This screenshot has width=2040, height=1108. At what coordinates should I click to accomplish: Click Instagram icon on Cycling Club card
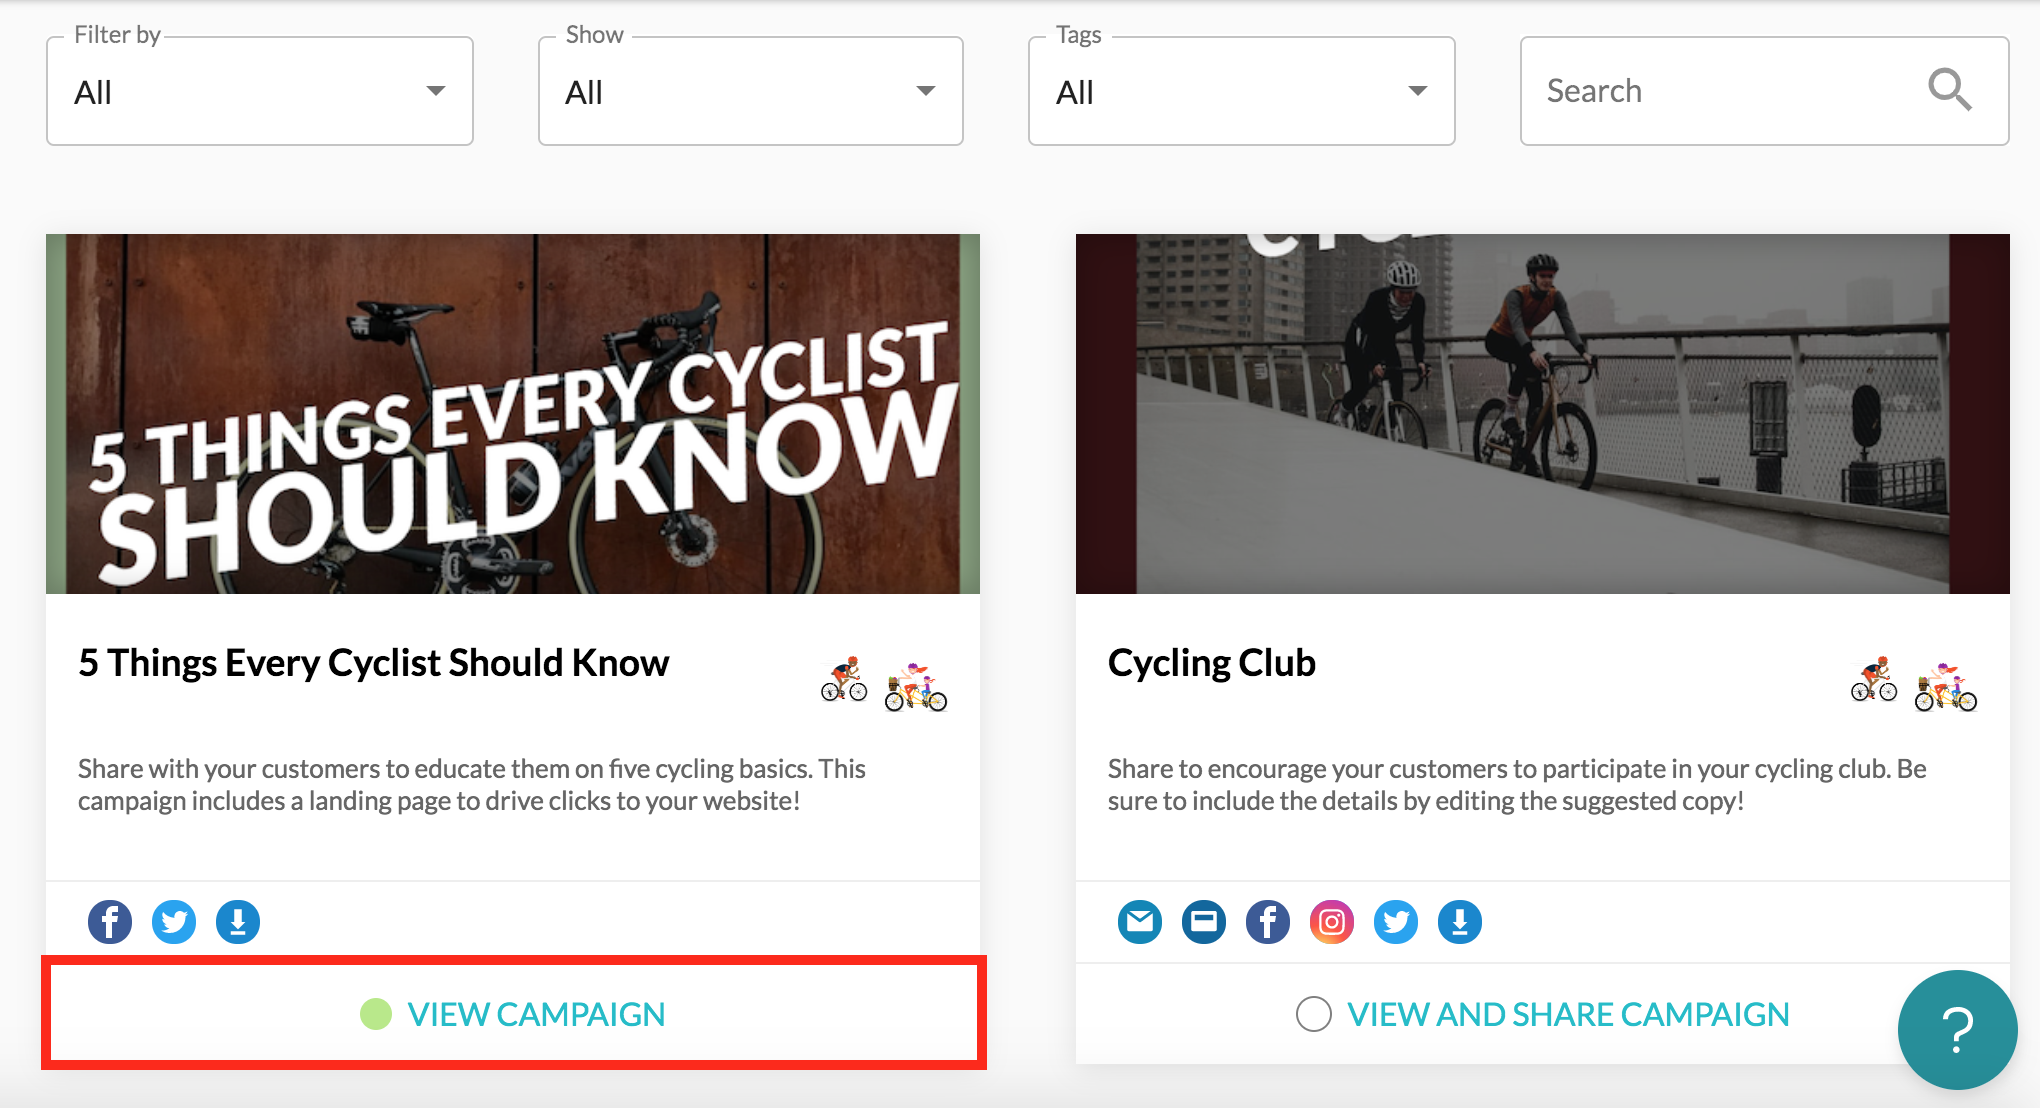1332,922
